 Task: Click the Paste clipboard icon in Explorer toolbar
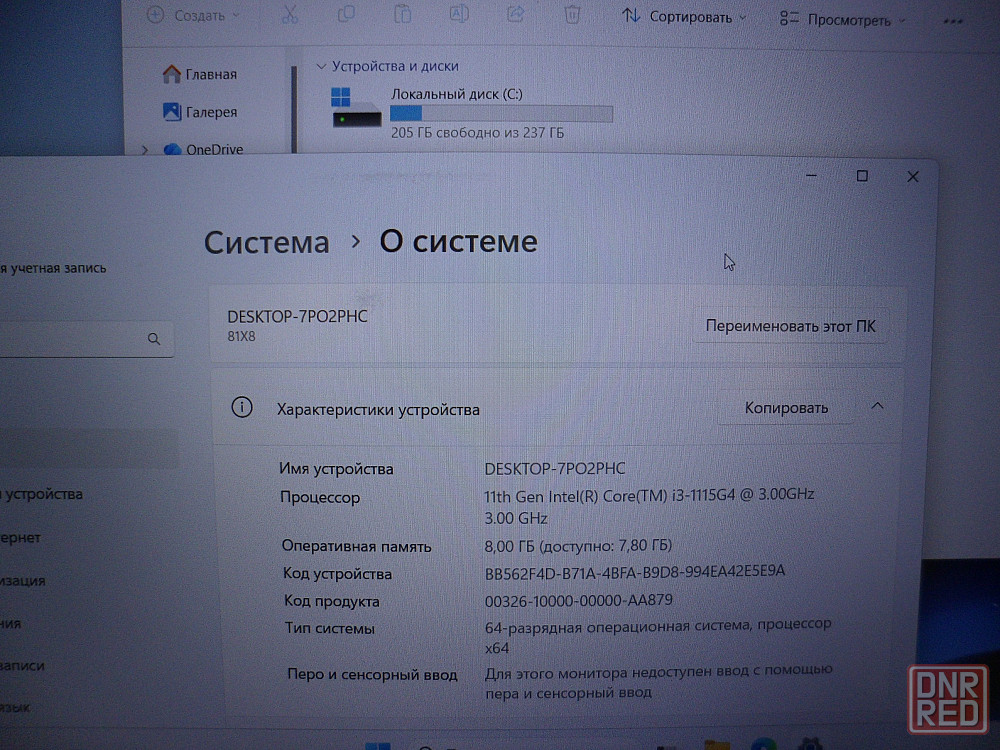(402, 15)
